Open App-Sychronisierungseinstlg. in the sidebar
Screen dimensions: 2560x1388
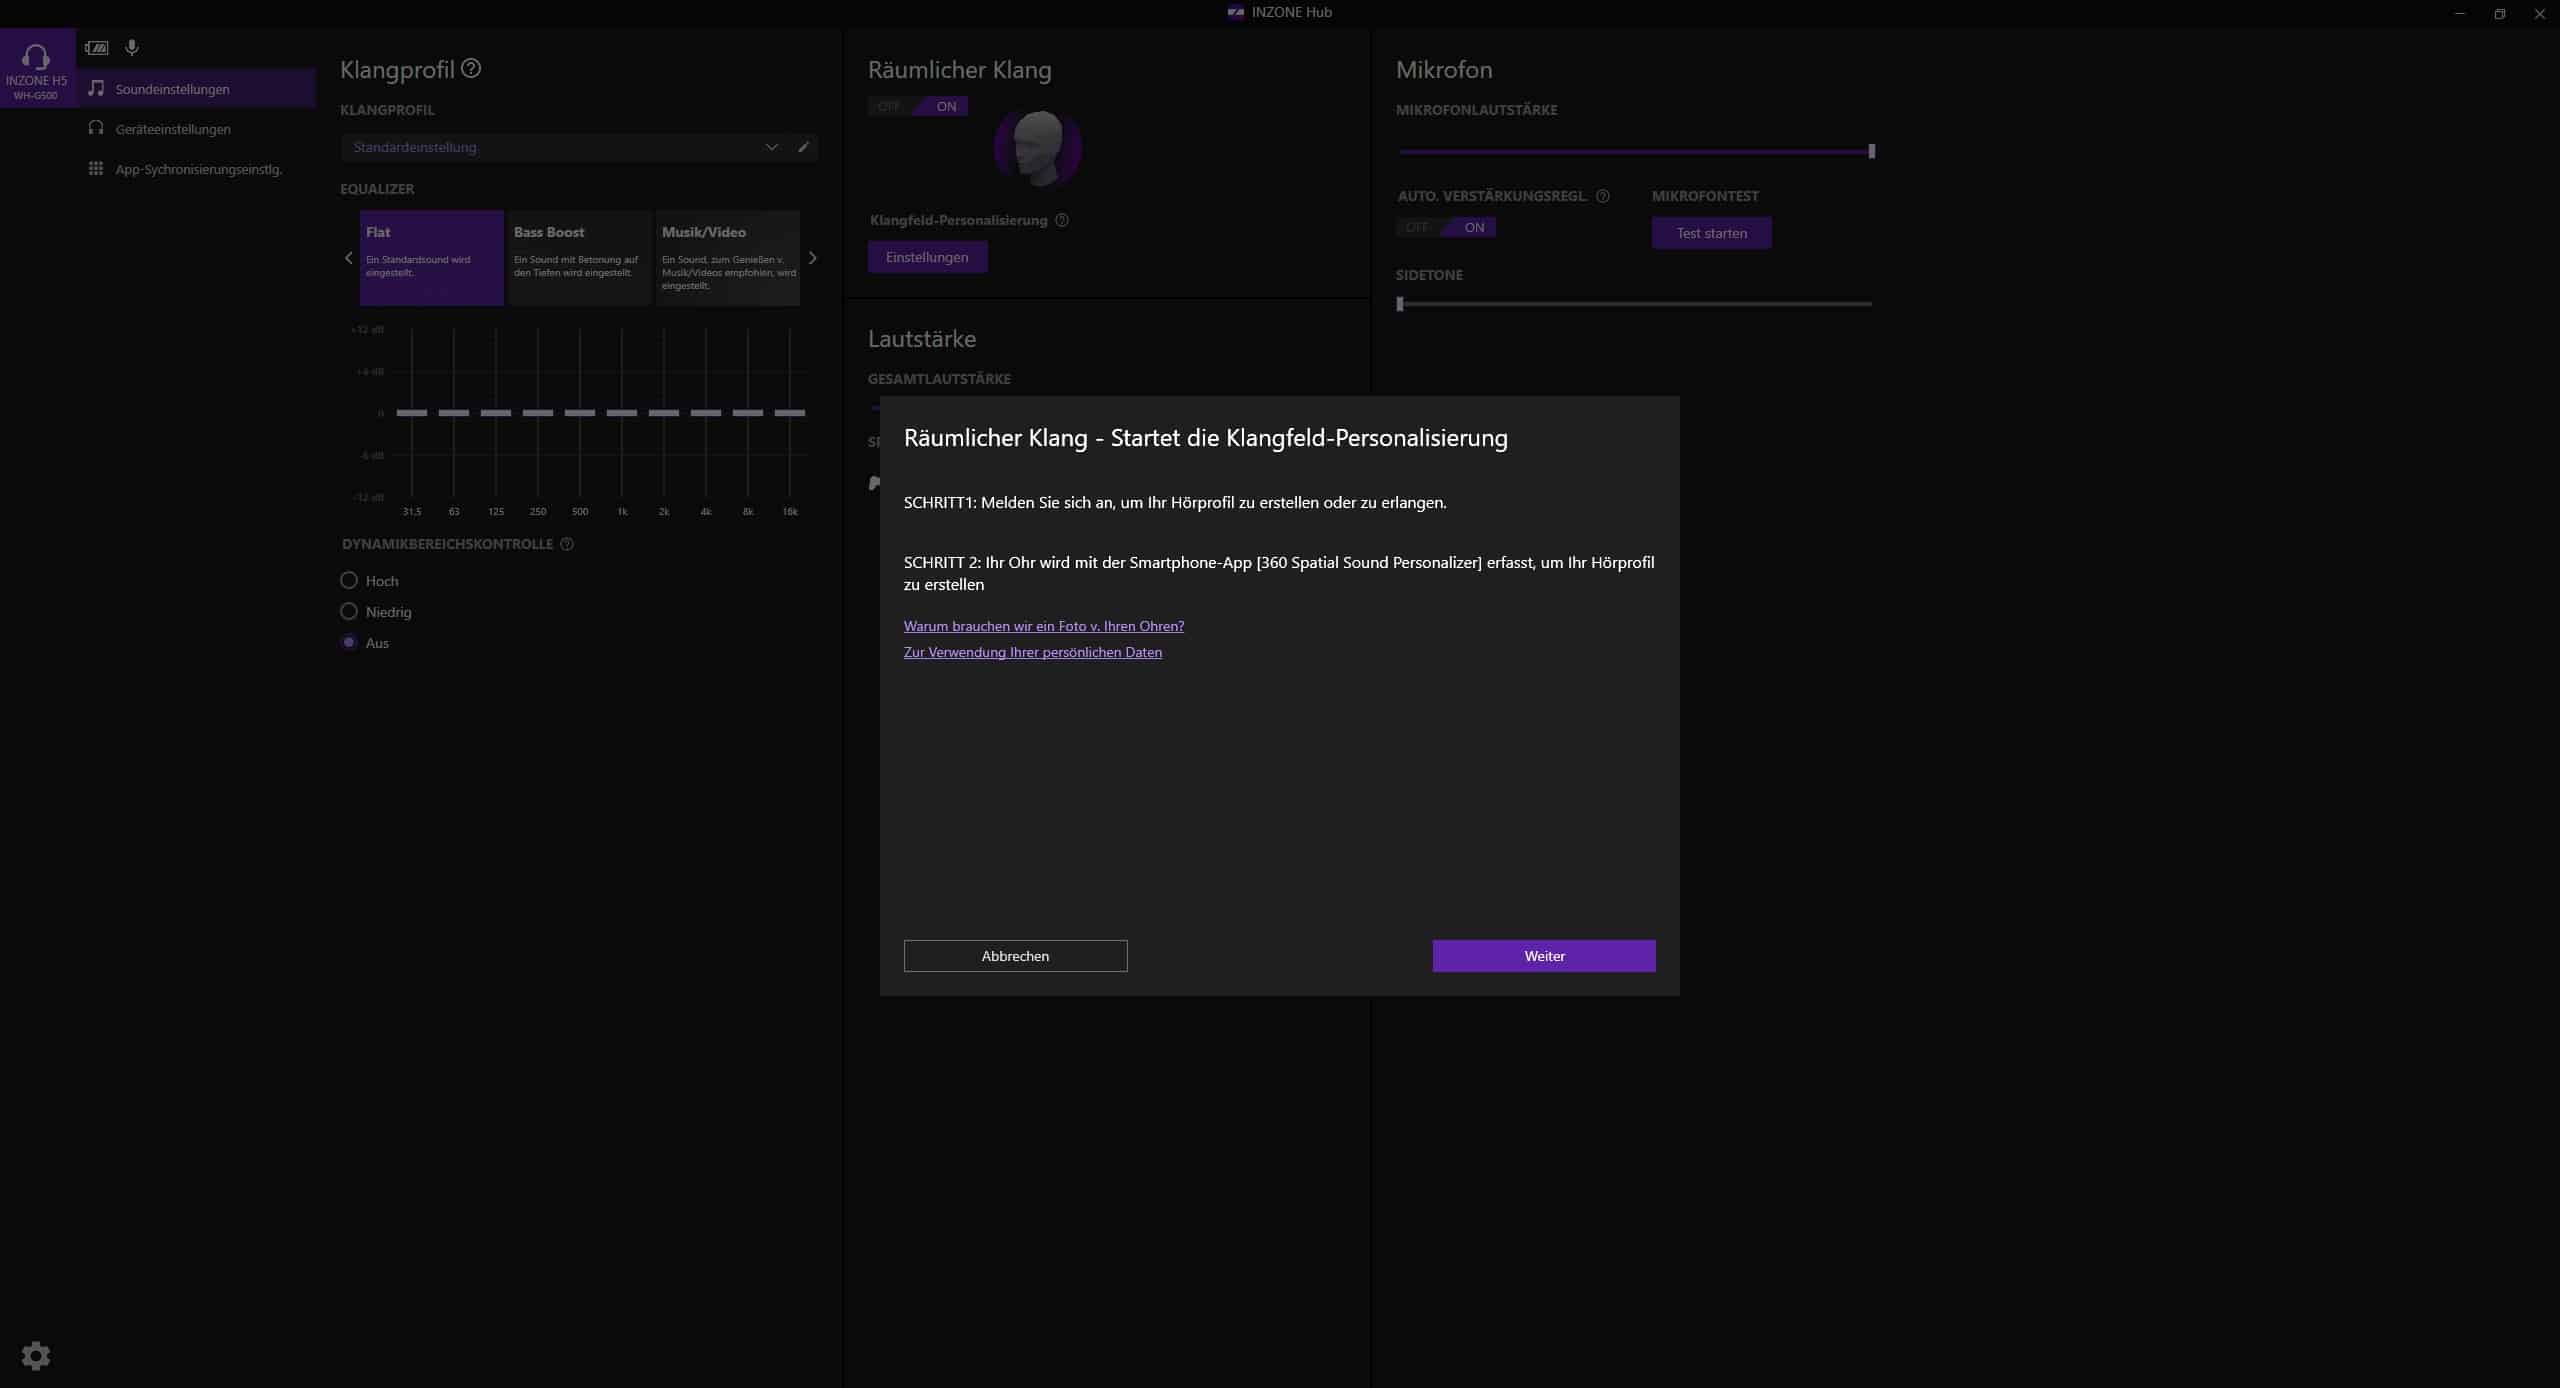coord(198,169)
